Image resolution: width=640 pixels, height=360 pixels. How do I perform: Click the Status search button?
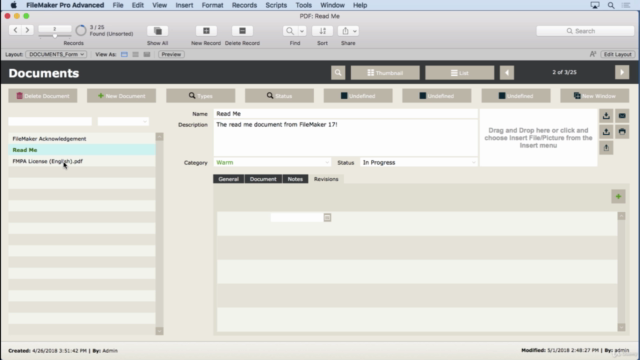(x=280, y=96)
